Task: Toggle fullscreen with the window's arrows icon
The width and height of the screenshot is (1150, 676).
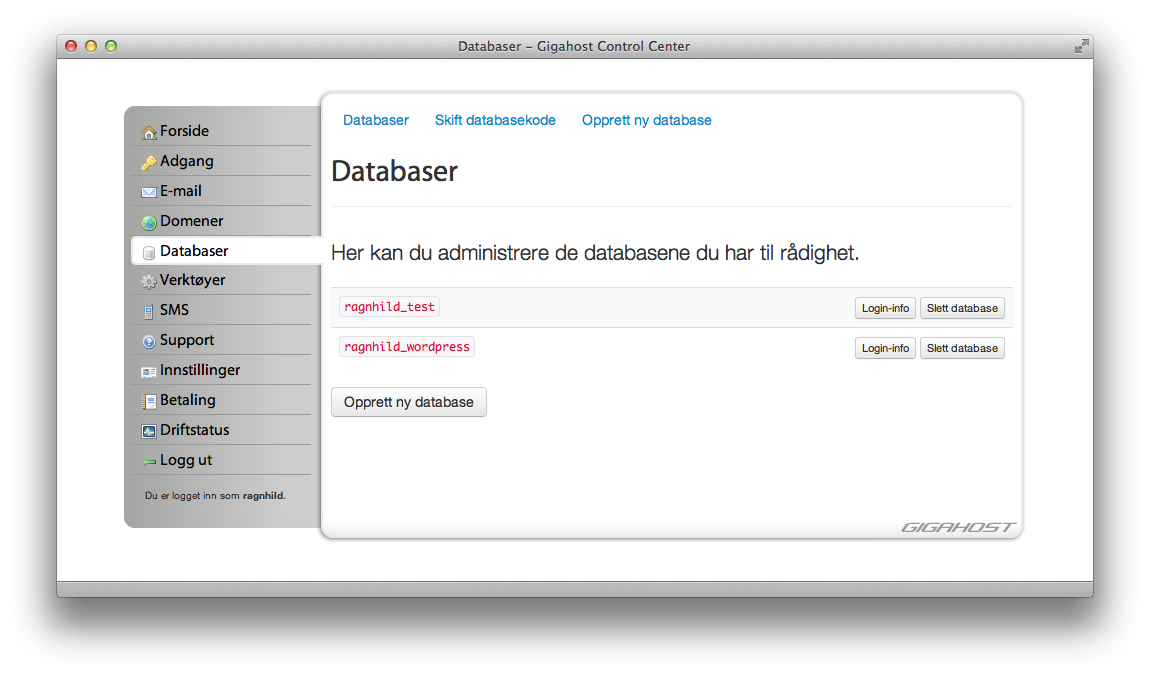Action: [x=1081, y=46]
